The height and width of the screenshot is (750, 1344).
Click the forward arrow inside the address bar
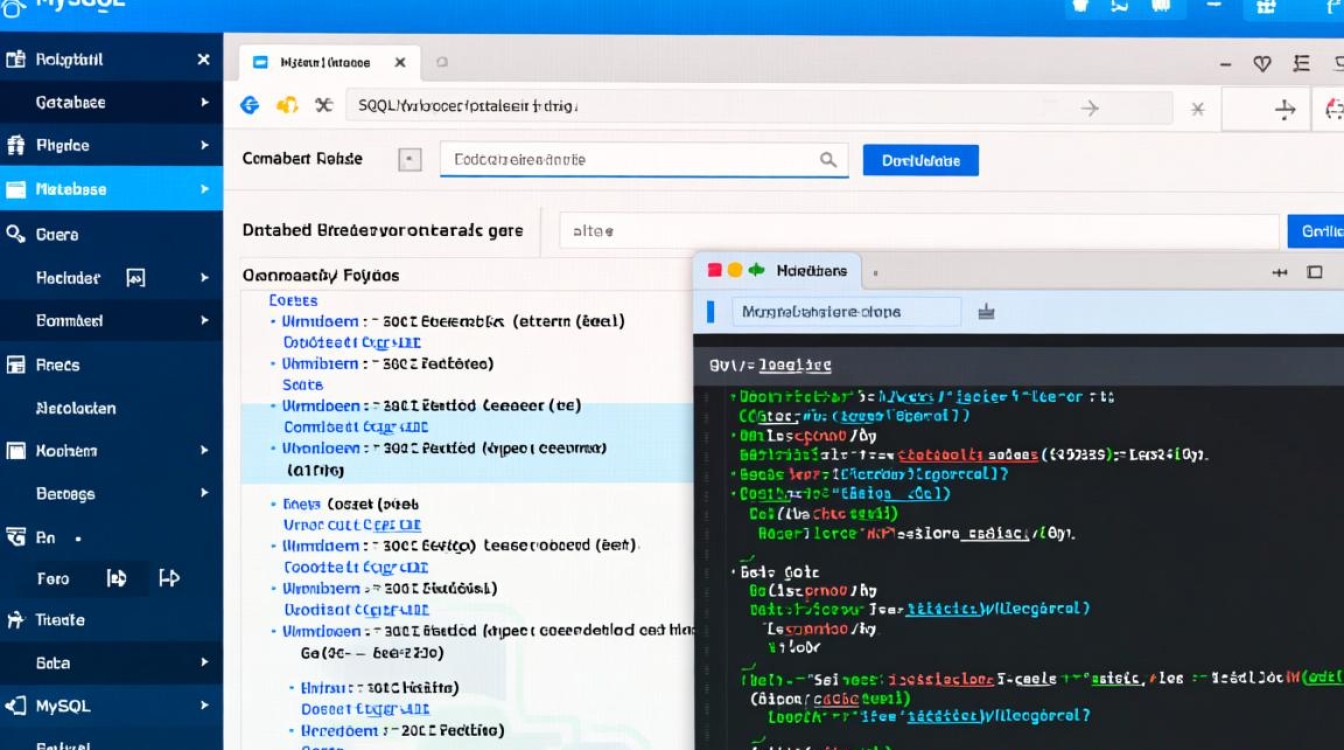(x=1090, y=108)
